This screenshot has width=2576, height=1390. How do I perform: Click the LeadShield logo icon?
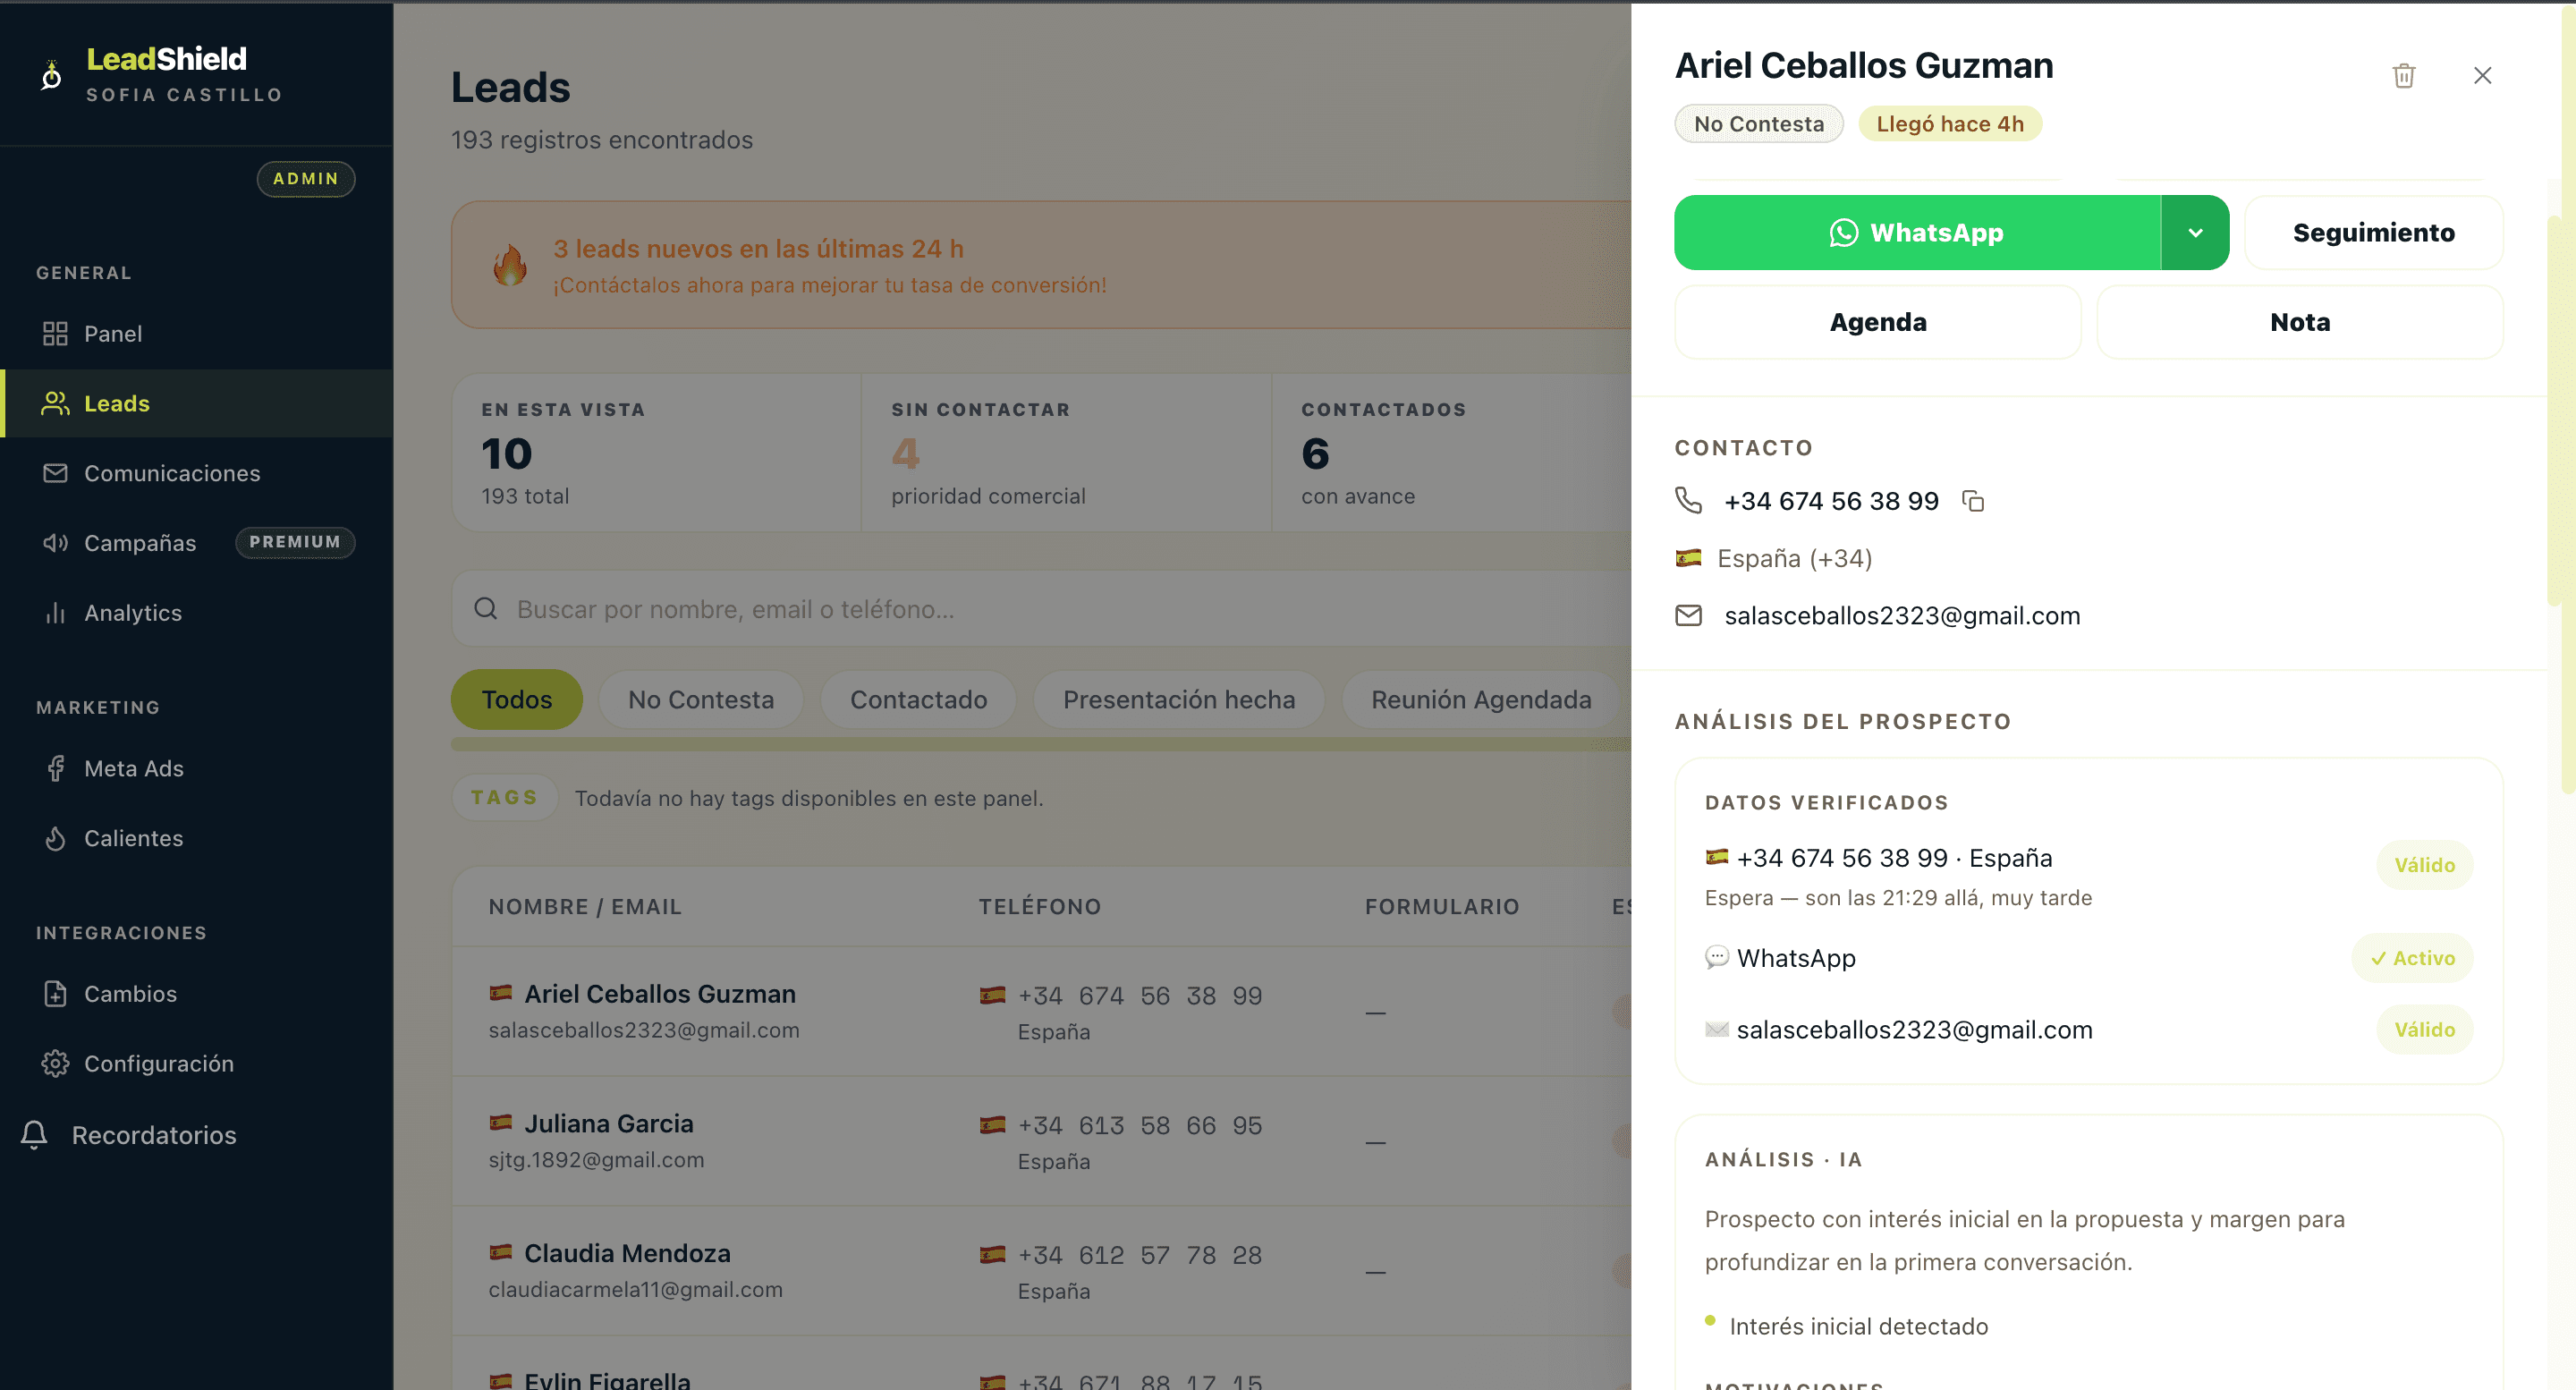click(x=51, y=75)
